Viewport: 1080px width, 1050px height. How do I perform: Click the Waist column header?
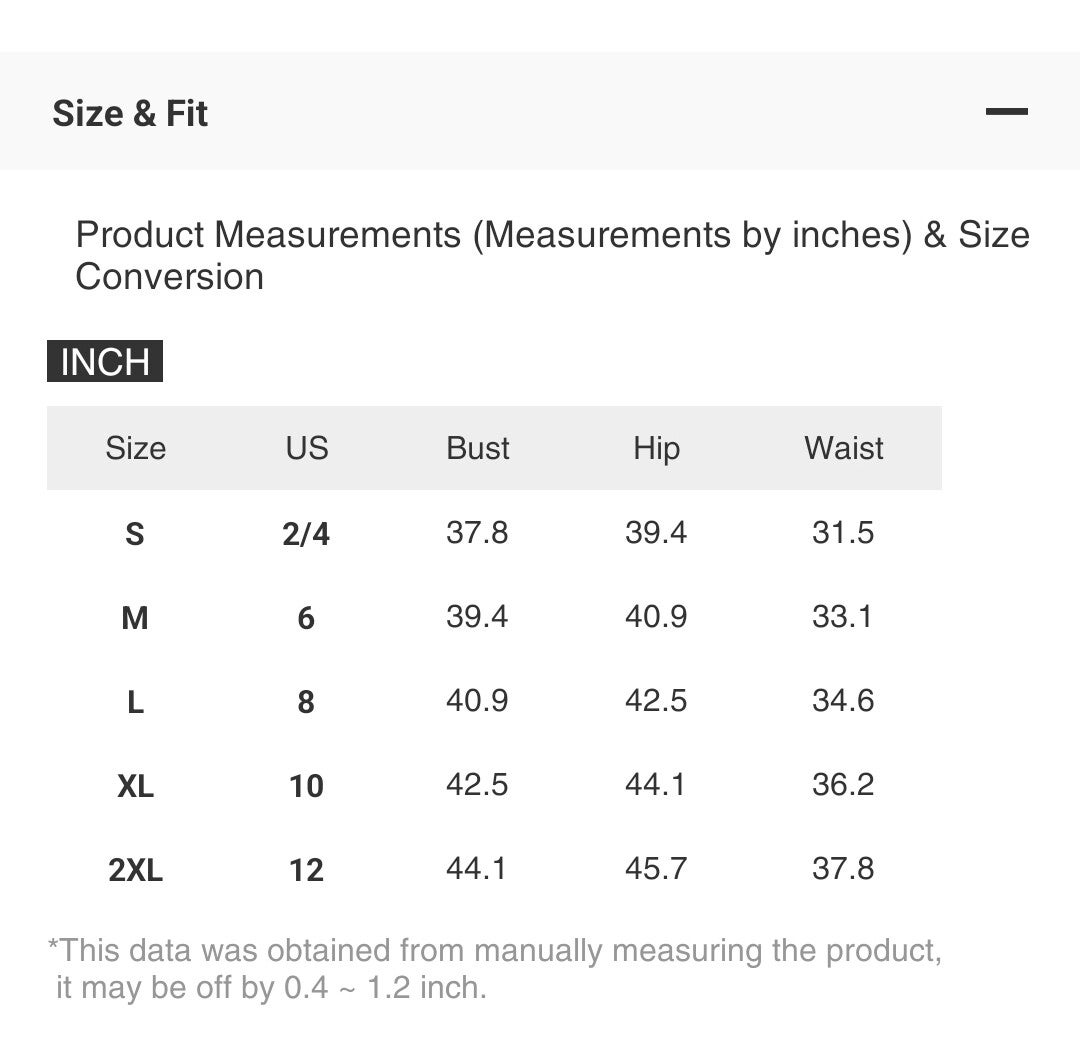point(843,448)
